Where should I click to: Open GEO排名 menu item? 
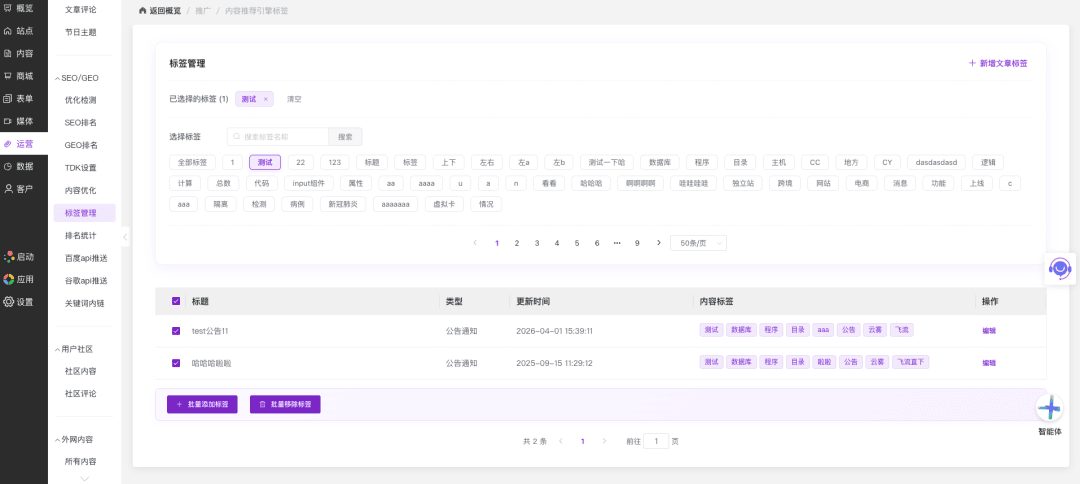(x=81, y=145)
